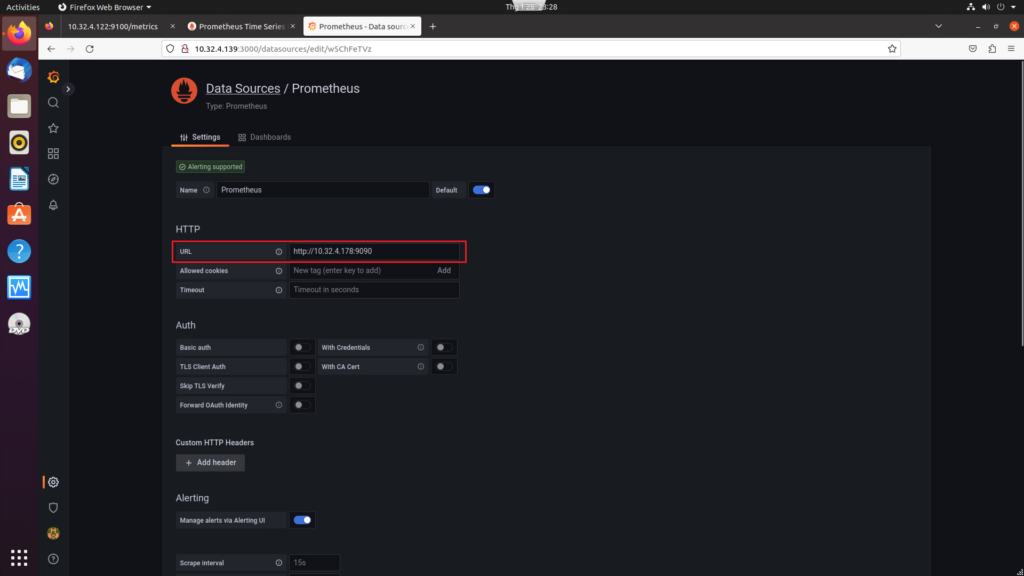Go back in Firefox
The image size is (1024, 576).
tap(51, 49)
